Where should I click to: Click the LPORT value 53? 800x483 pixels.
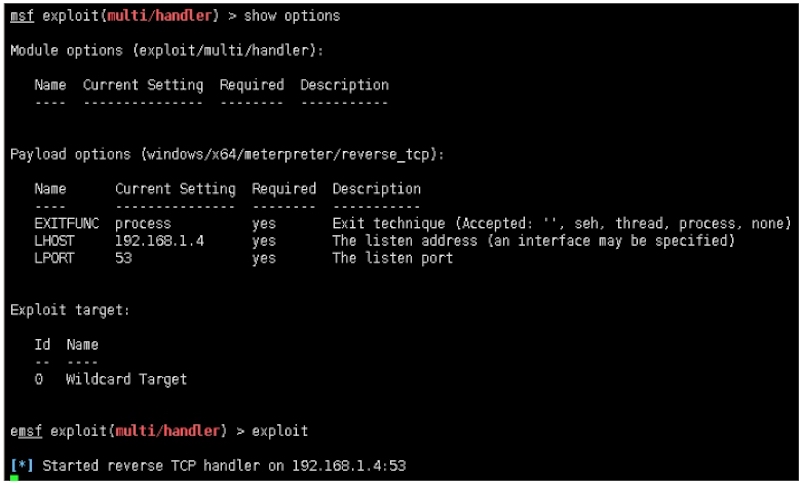point(123,258)
